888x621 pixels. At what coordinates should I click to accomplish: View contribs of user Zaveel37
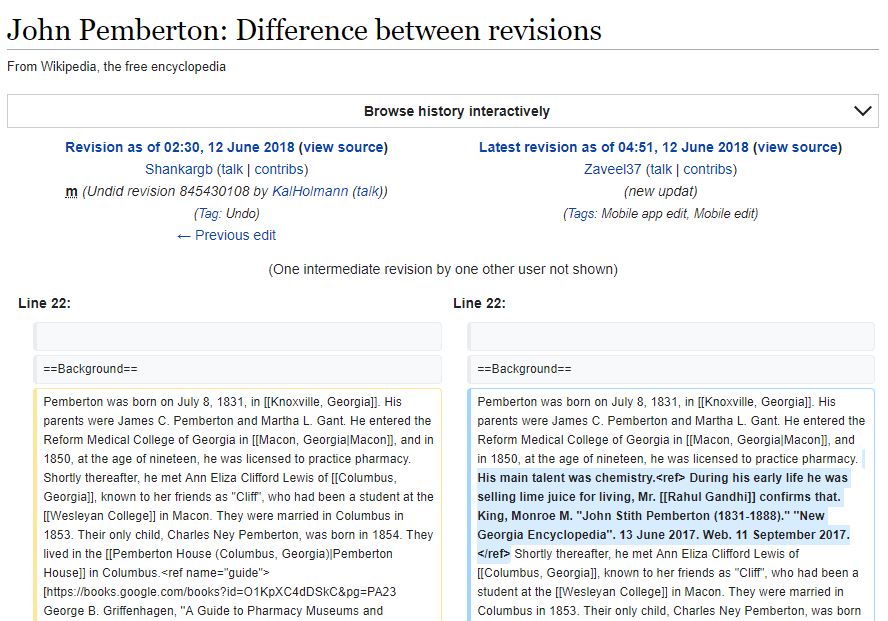click(708, 169)
